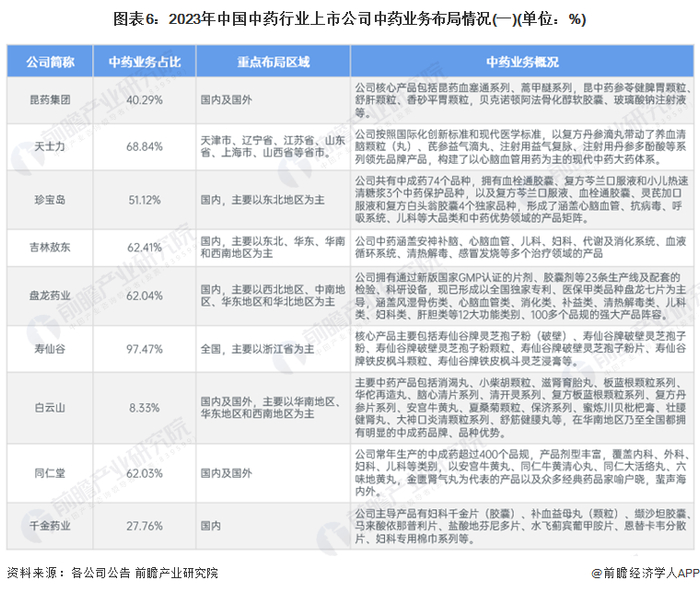Select the value '62.41%'

(144, 247)
